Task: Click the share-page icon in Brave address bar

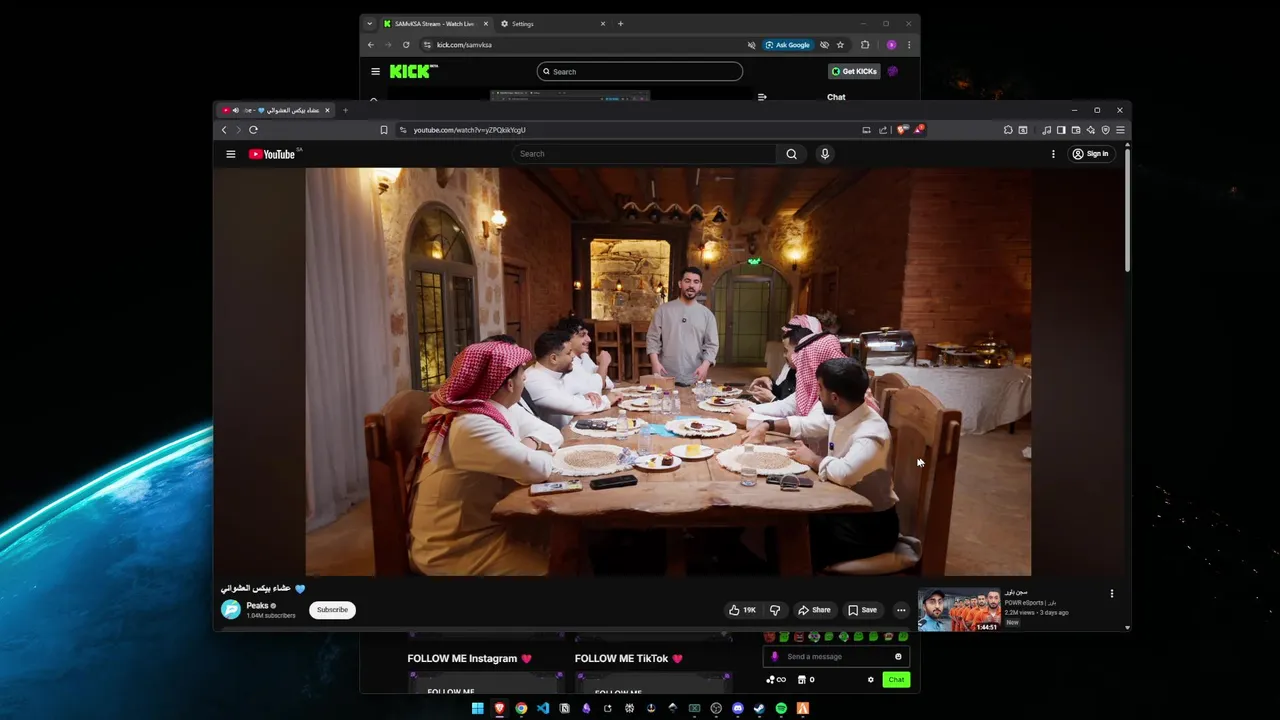Action: [883, 130]
